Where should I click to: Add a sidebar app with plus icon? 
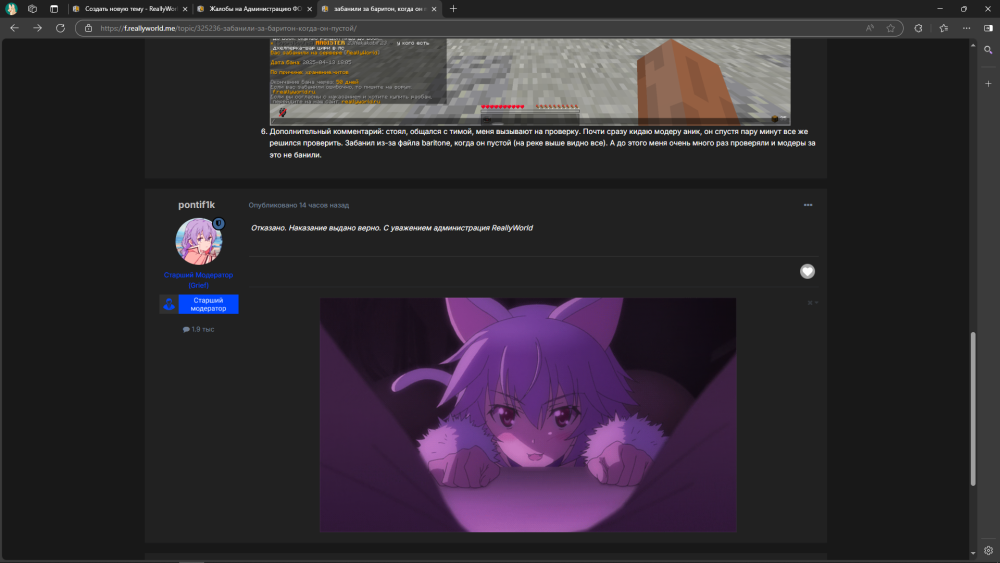pos(988,84)
